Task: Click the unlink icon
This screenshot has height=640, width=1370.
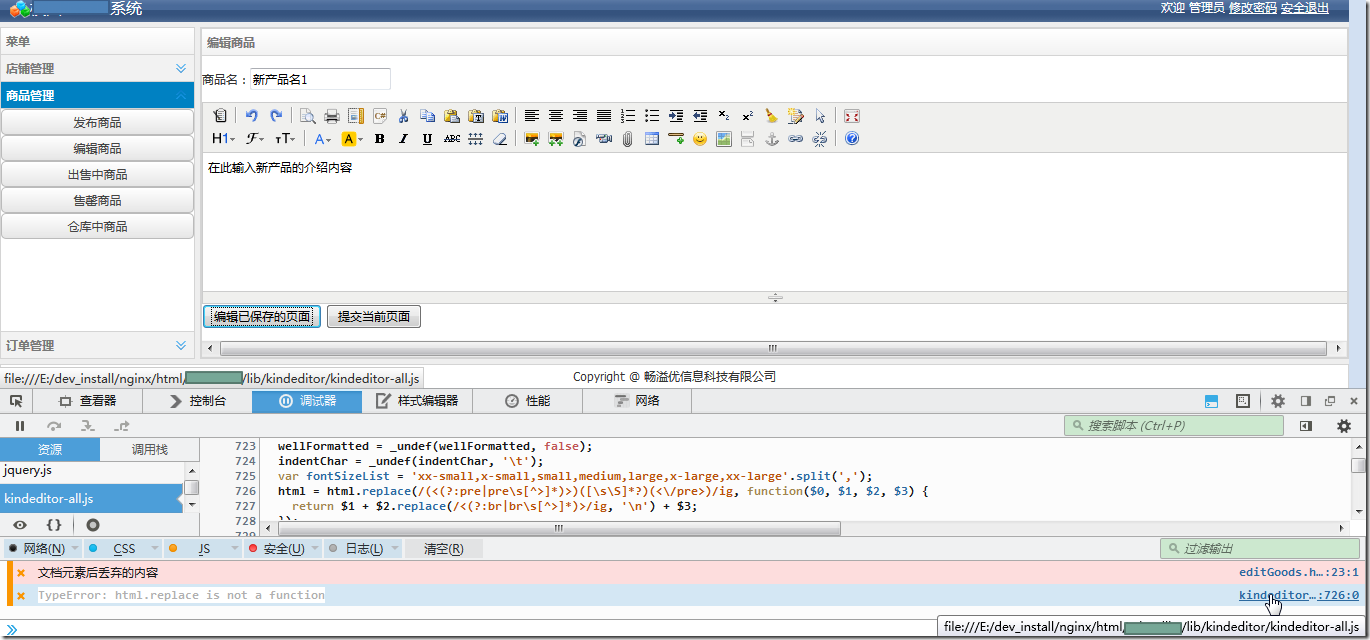Action: [819, 139]
